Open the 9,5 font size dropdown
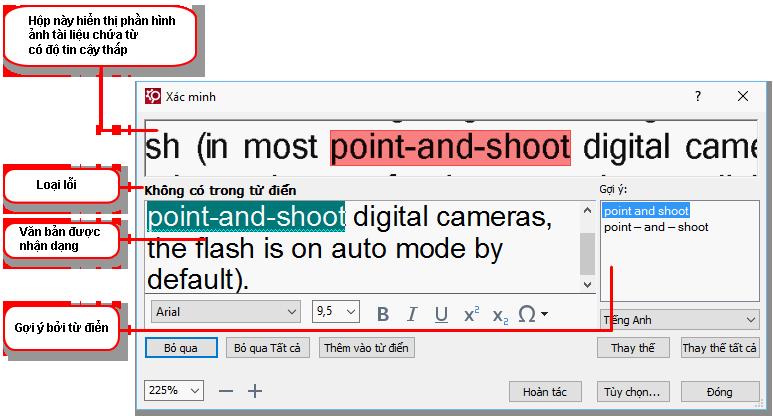 (x=336, y=312)
